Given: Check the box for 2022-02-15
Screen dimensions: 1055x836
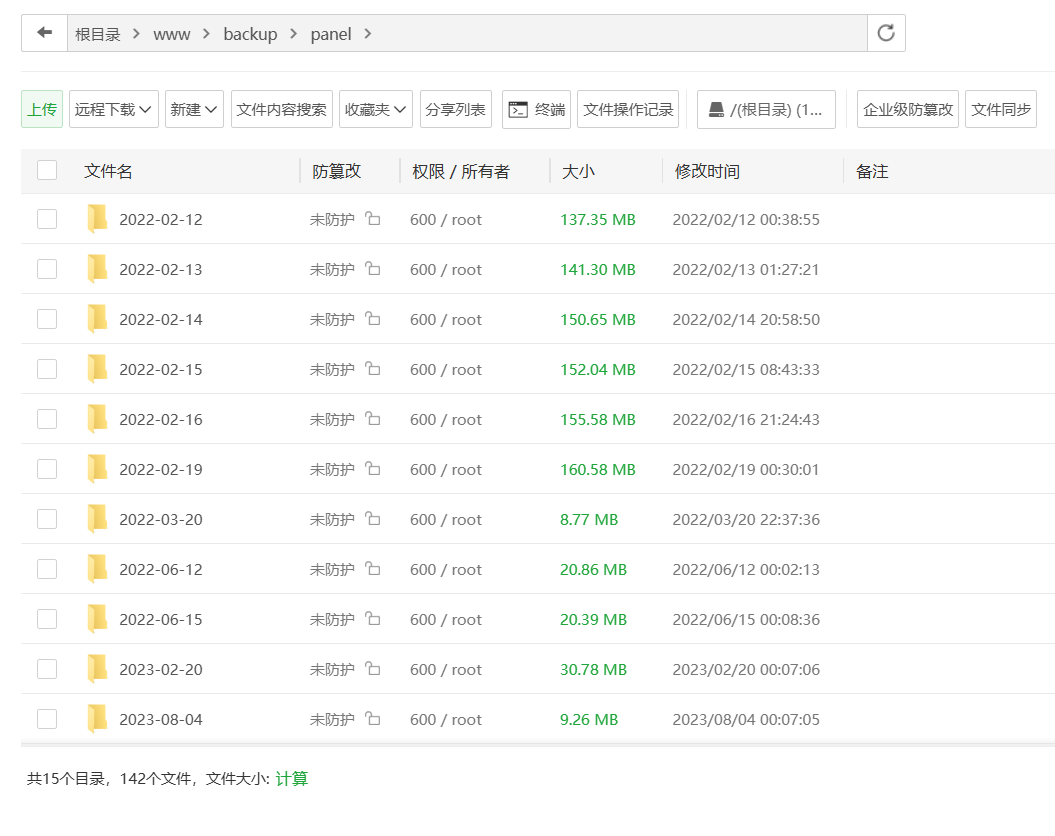Looking at the screenshot, I should 47,369.
